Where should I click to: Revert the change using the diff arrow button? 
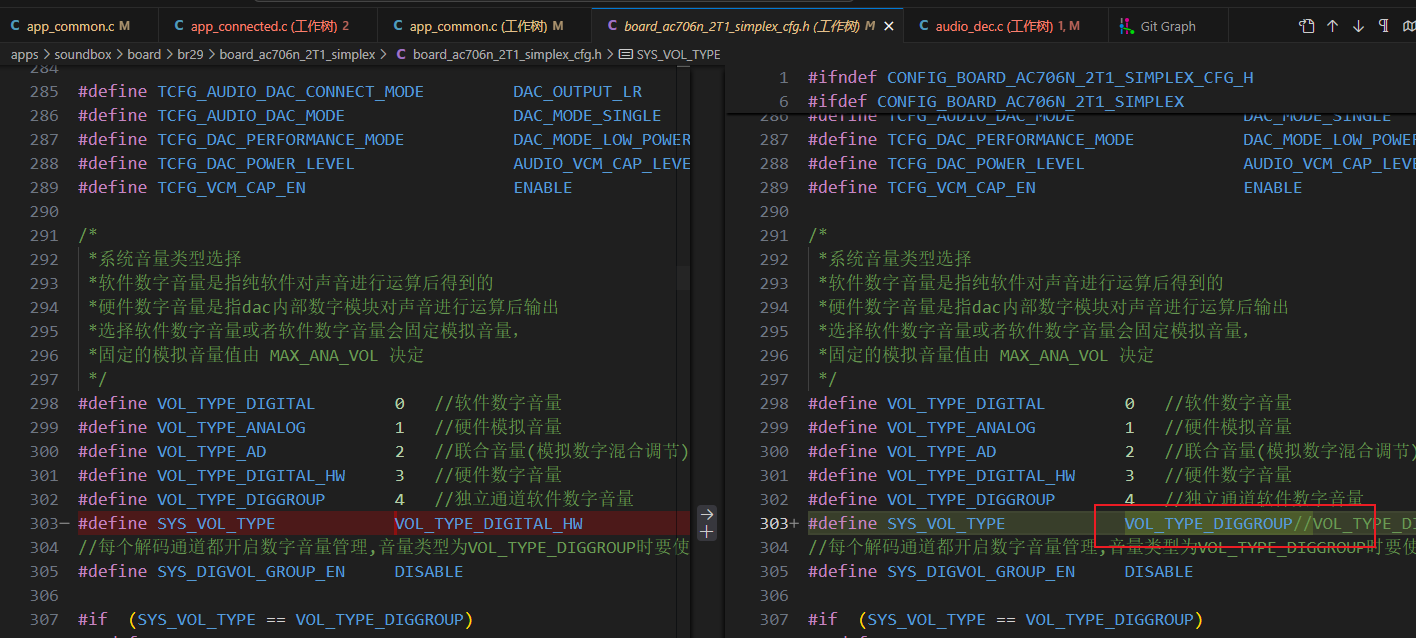(706, 514)
